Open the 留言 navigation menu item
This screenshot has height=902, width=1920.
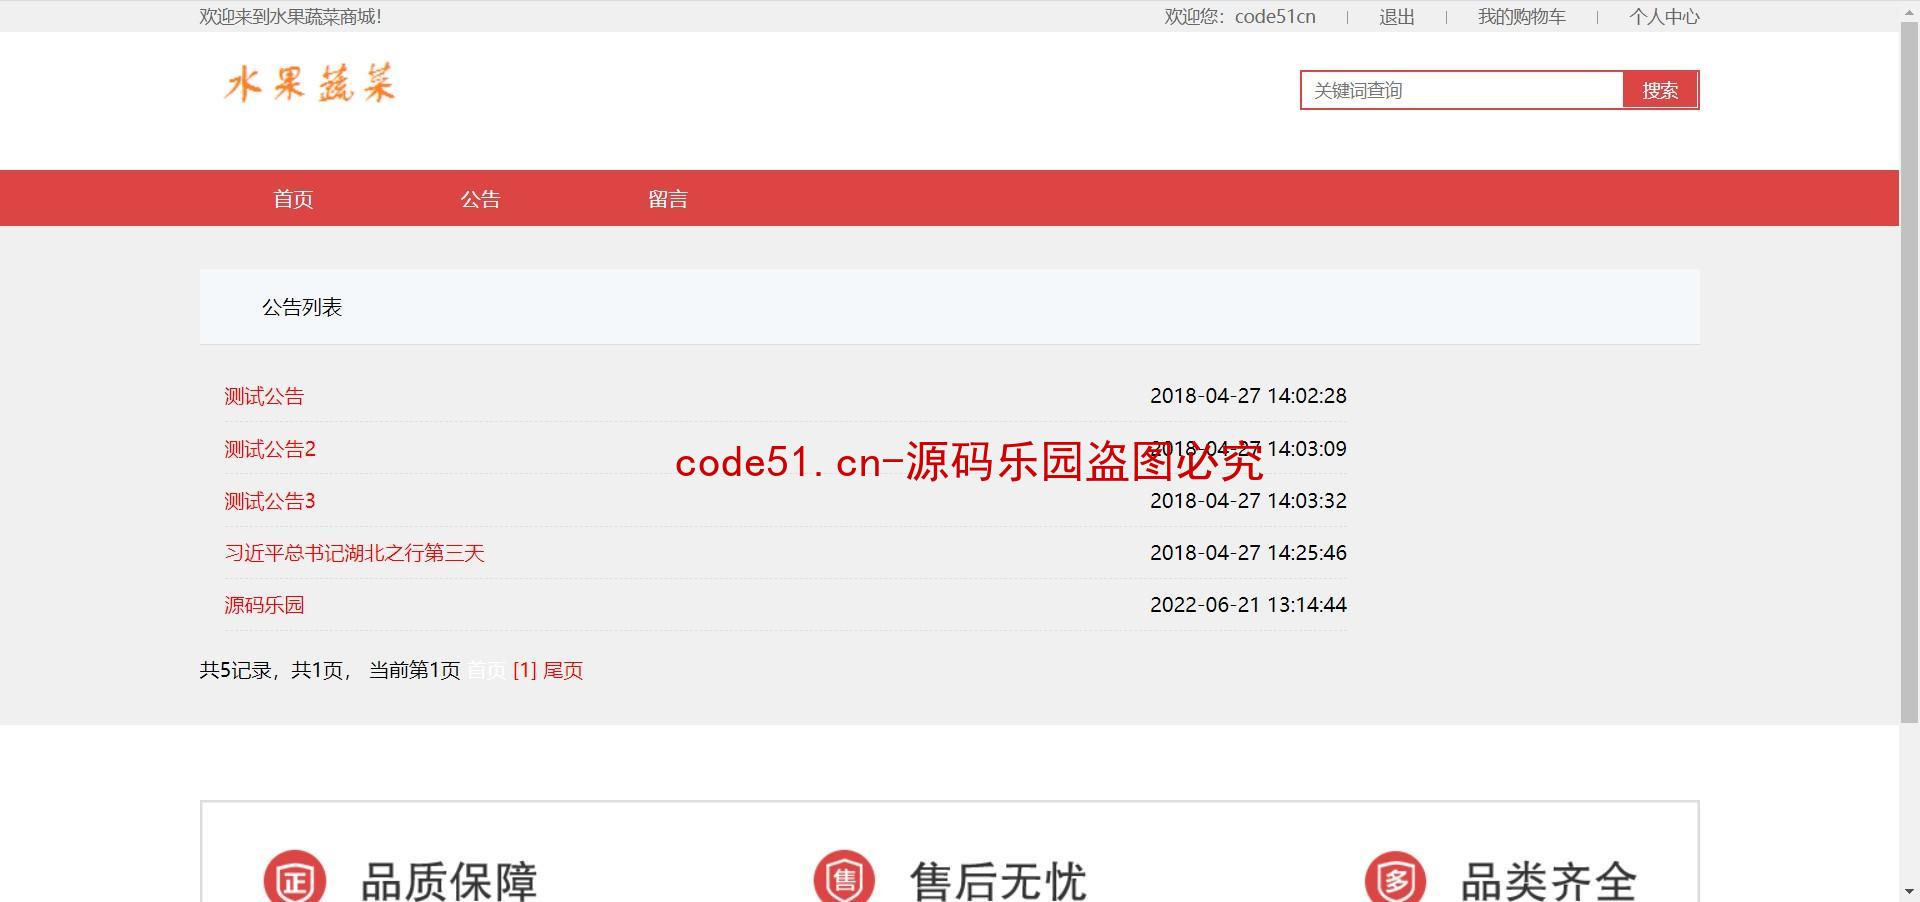tap(668, 199)
